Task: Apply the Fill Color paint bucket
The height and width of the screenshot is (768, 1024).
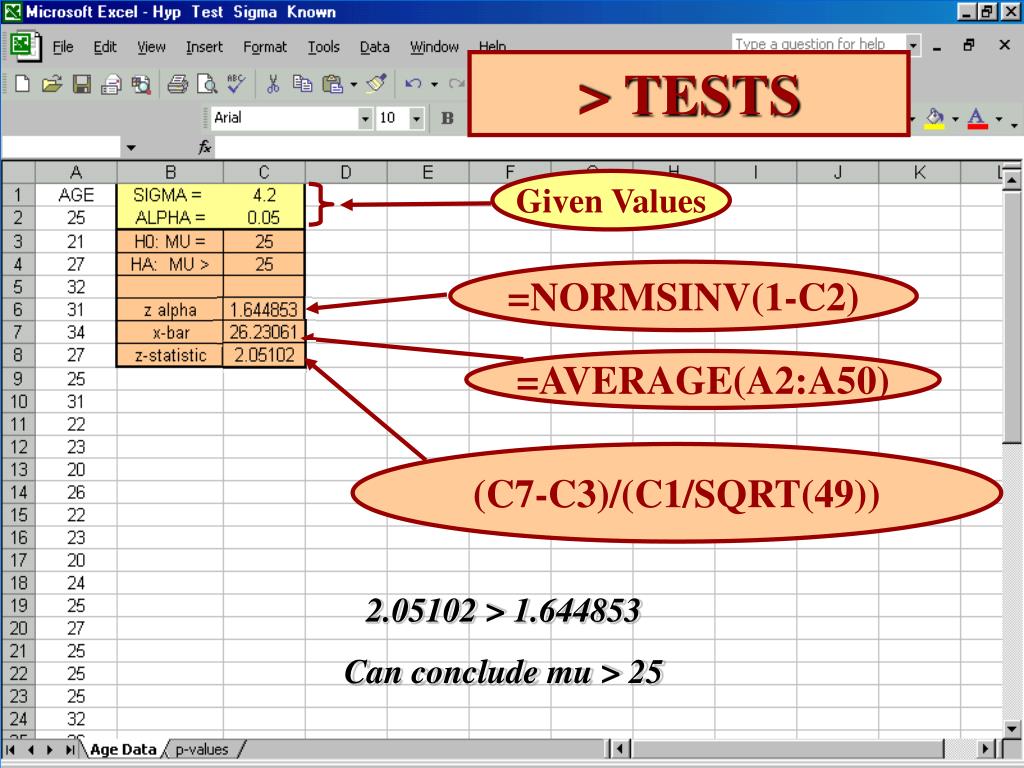Action: click(935, 118)
